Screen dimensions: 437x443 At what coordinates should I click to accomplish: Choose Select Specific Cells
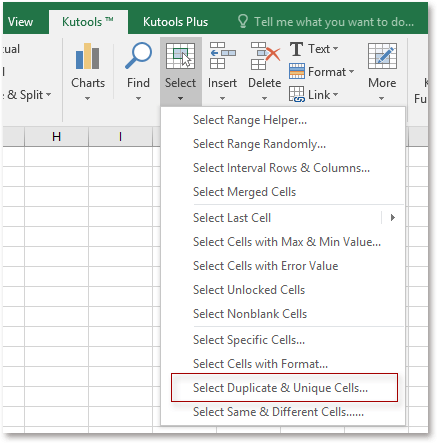(283, 340)
